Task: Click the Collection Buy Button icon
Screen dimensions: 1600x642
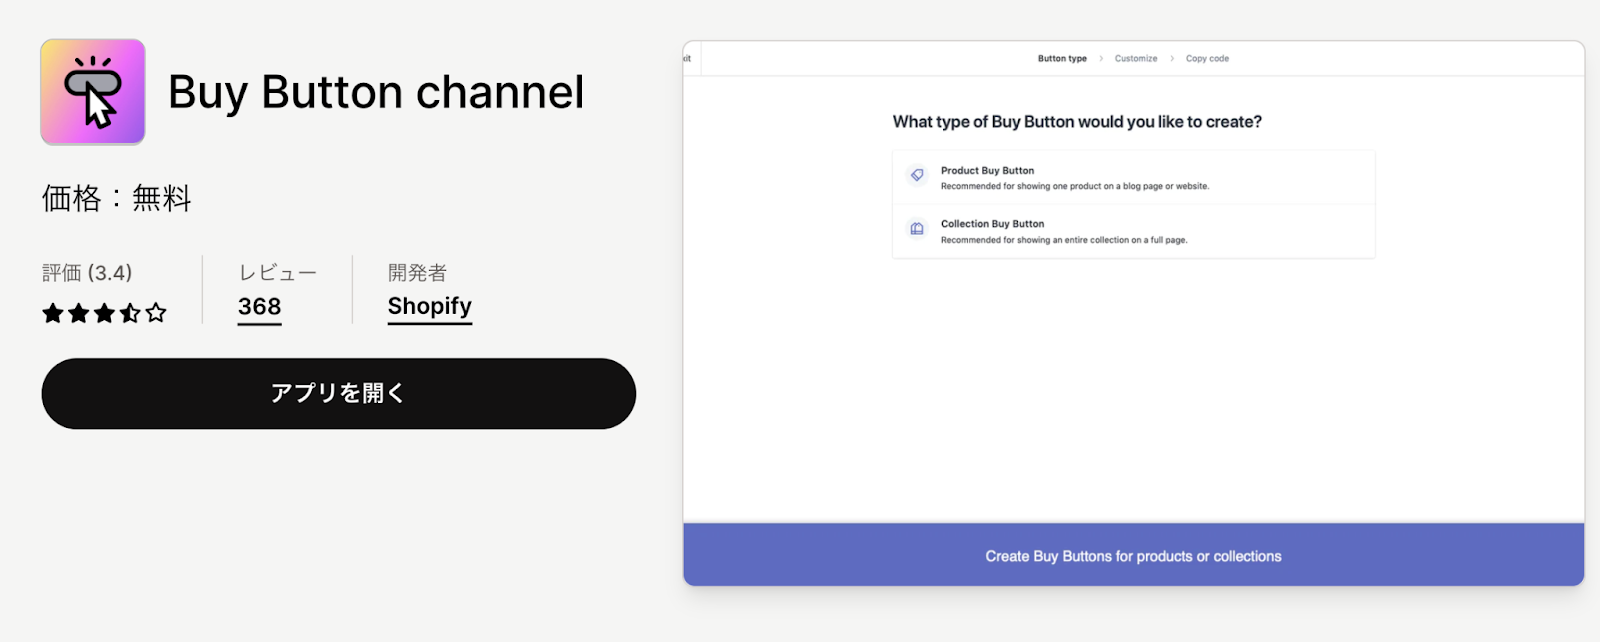Action: pyautogui.click(x=916, y=229)
